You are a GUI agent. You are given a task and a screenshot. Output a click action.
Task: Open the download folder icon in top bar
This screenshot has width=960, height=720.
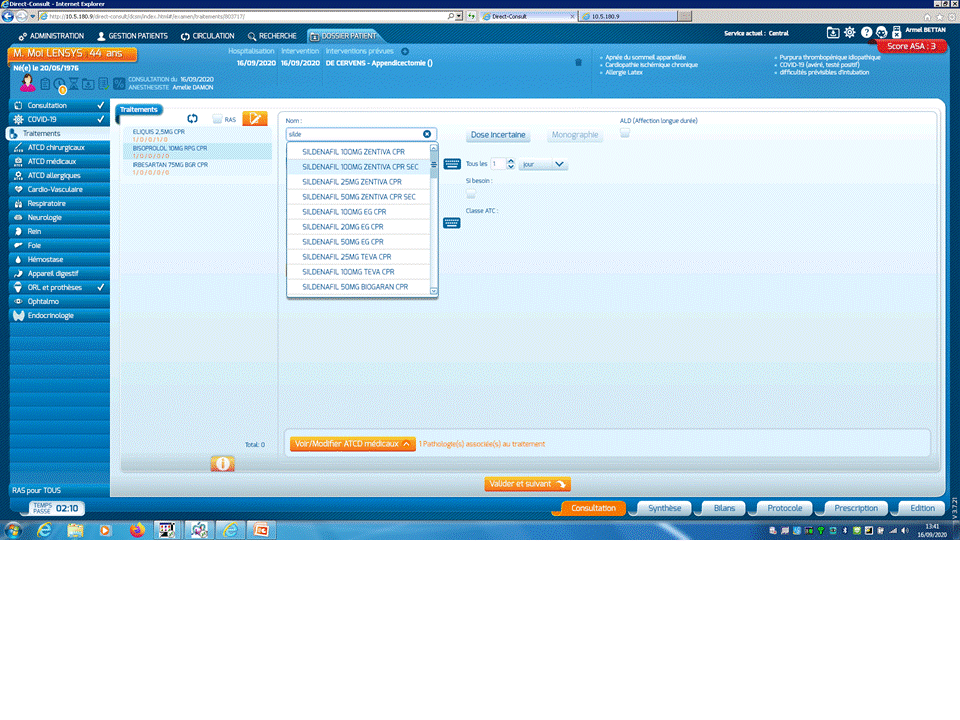coord(833,33)
